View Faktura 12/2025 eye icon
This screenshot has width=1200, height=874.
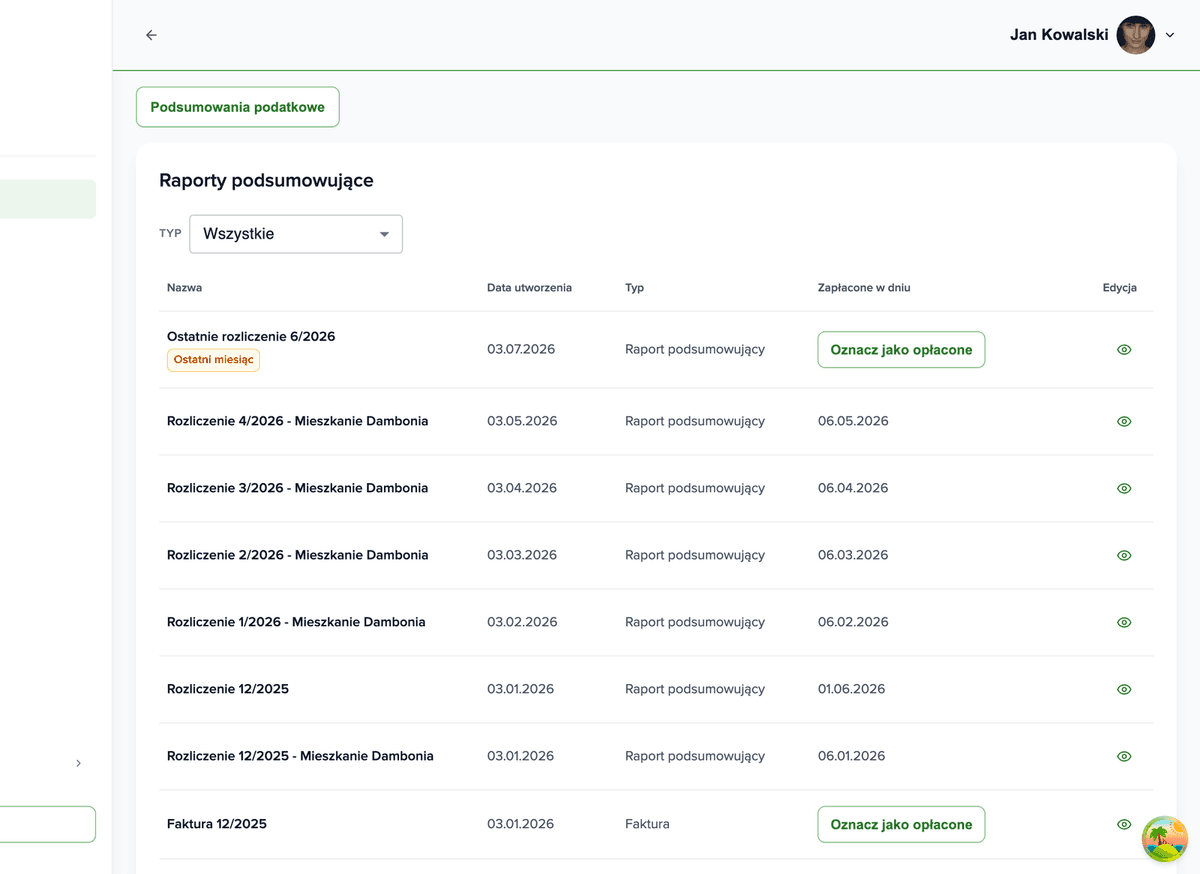[x=1124, y=824]
